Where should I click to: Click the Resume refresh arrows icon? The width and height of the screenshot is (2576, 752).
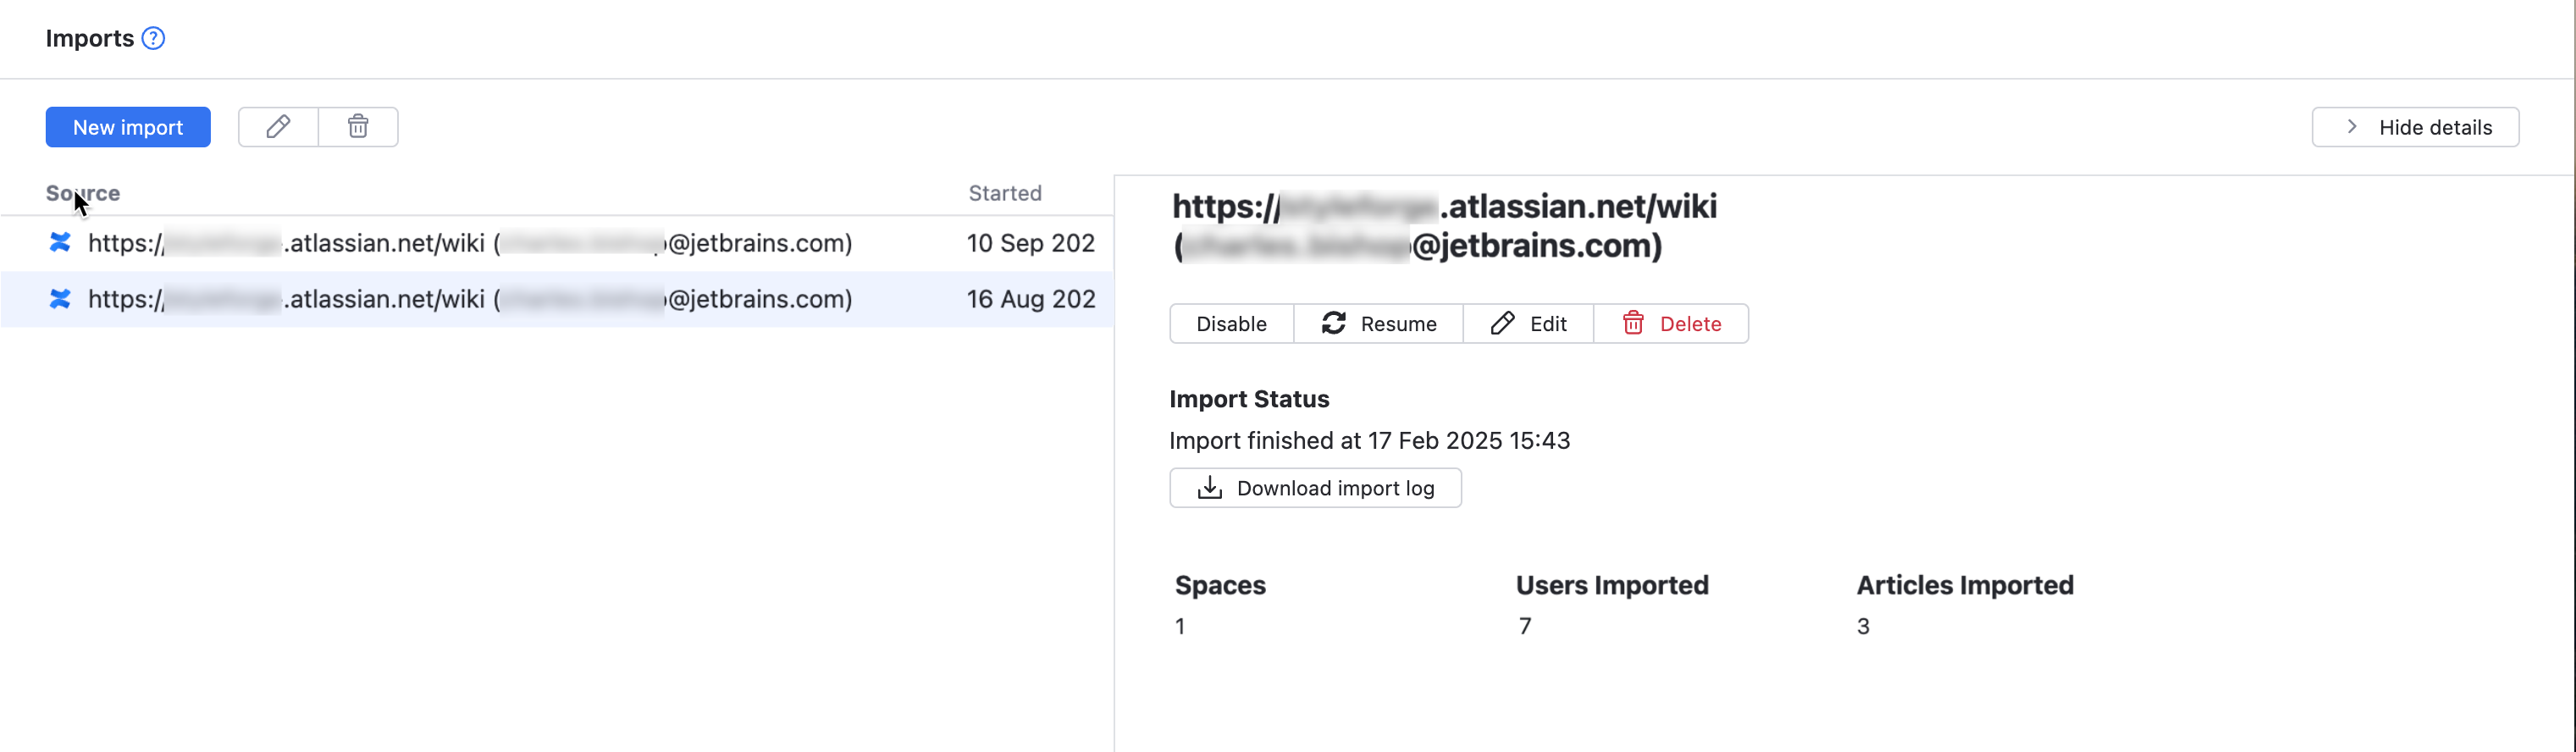coord(1333,323)
